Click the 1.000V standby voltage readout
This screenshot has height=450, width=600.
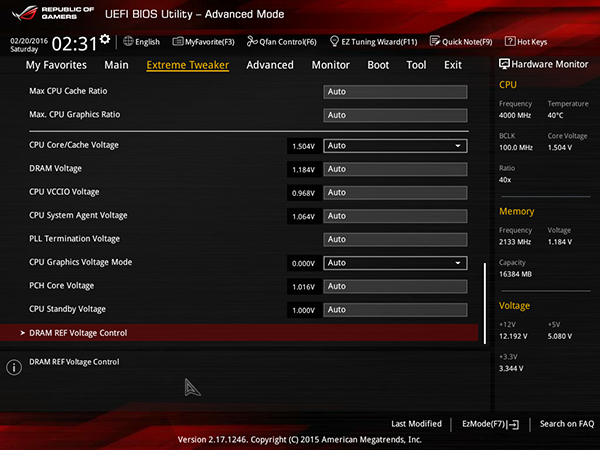303,310
